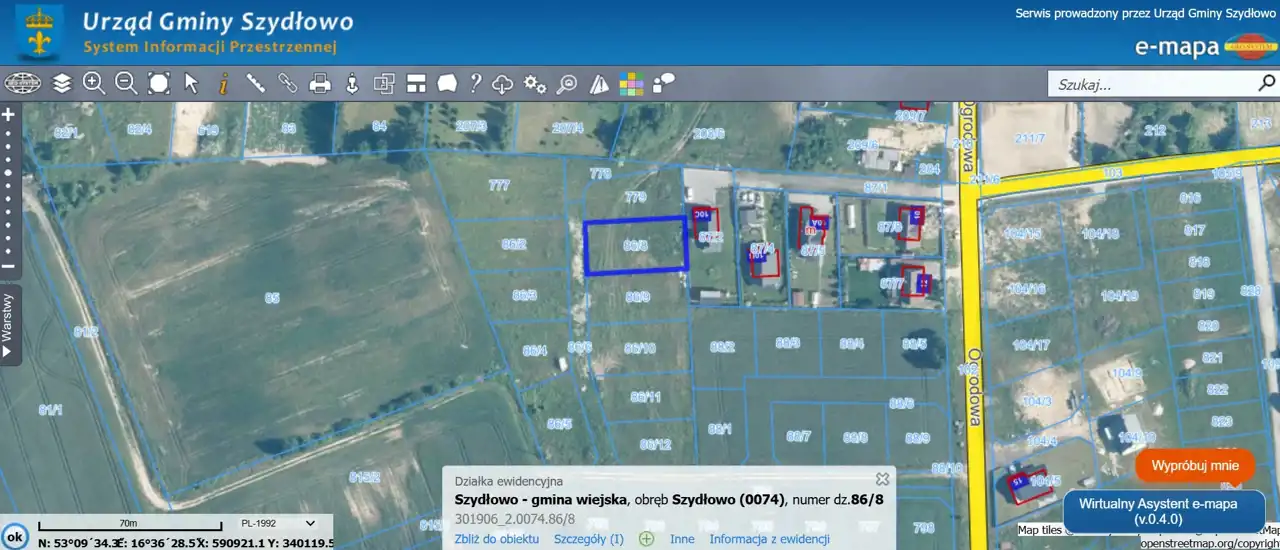Toggle the mirror contrast triangle tool
Viewport: 1280px width, 550px height.
tap(599, 83)
